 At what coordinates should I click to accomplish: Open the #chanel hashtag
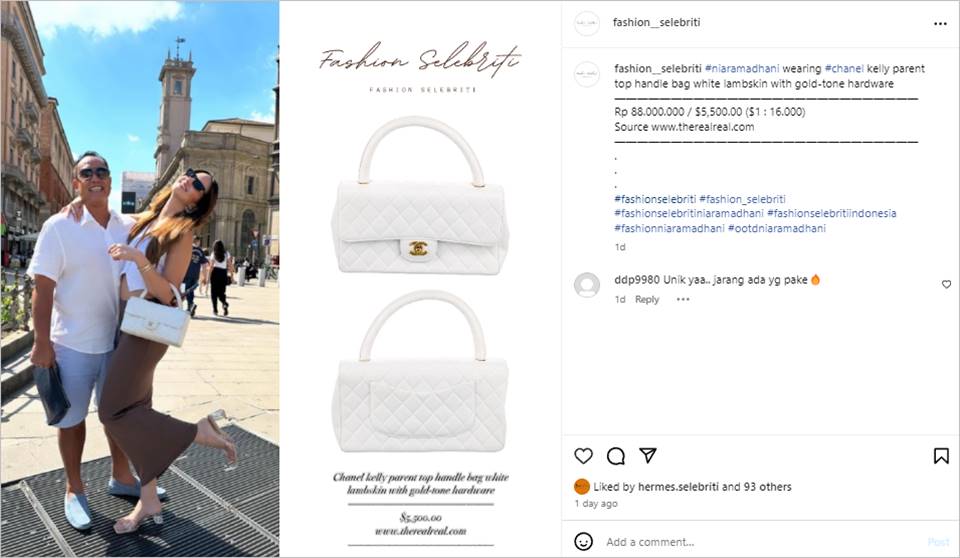[x=844, y=69]
